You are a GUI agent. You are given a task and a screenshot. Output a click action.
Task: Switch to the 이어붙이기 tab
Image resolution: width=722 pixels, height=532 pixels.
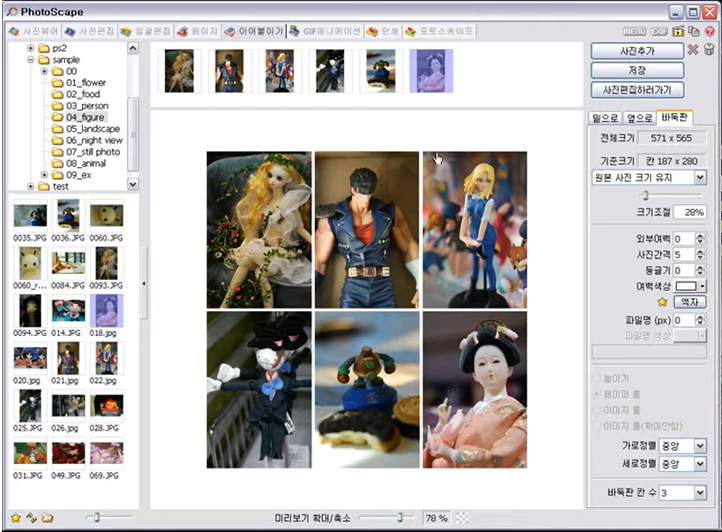pyautogui.click(x=254, y=31)
